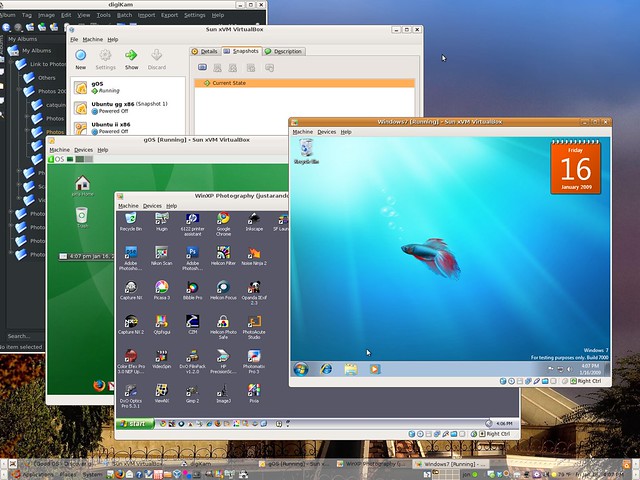Open Helicon Focus shortcut on WinXP desktop

click(x=223, y=291)
